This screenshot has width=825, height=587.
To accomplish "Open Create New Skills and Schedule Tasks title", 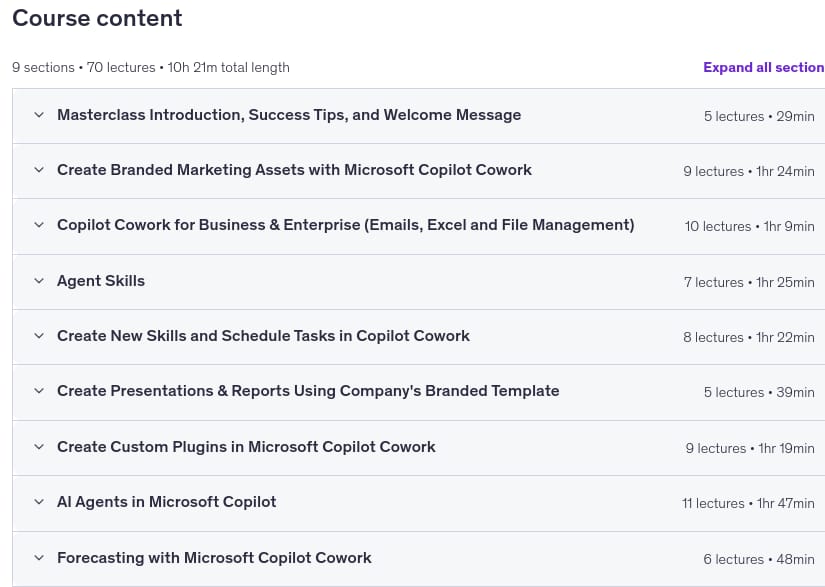I will pos(263,336).
